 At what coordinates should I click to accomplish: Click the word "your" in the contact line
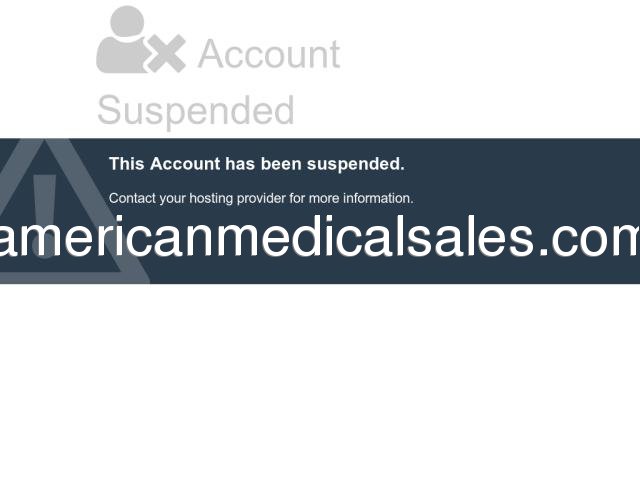click(173, 199)
